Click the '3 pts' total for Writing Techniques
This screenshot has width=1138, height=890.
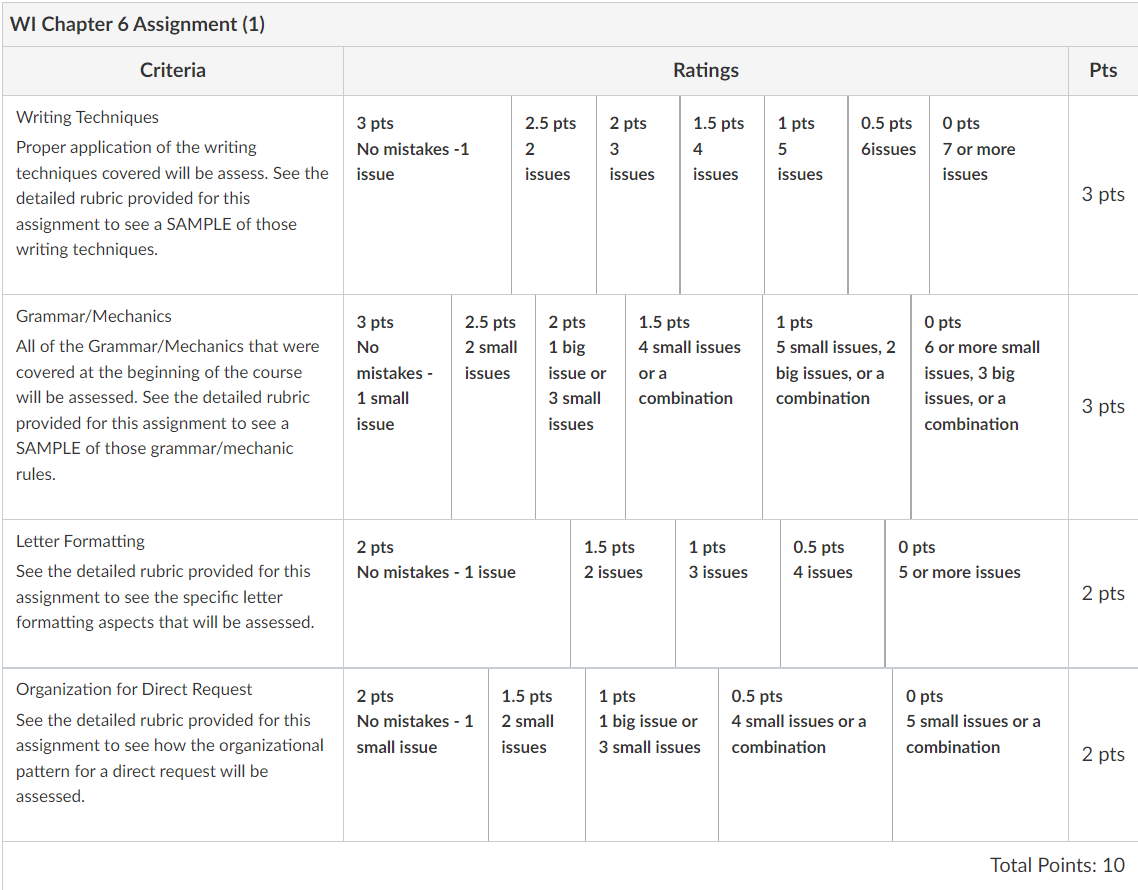click(x=1103, y=195)
